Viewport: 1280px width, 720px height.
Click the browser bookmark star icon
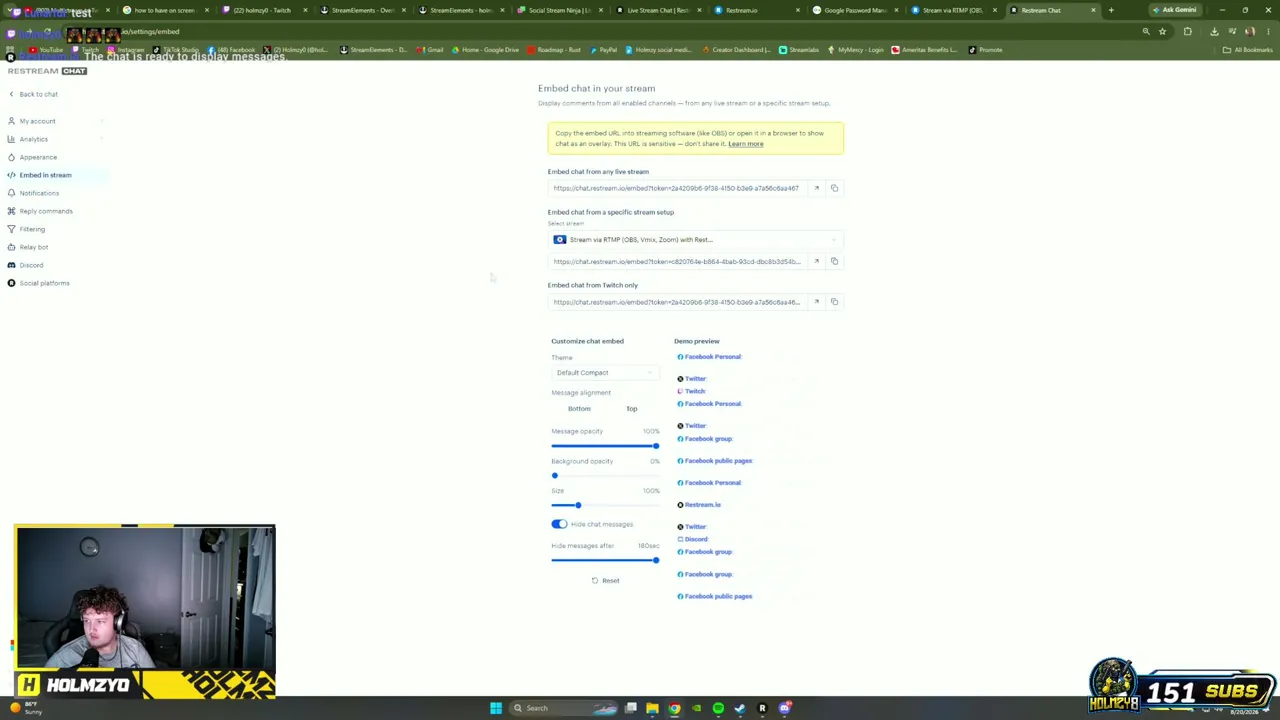(x=1162, y=32)
